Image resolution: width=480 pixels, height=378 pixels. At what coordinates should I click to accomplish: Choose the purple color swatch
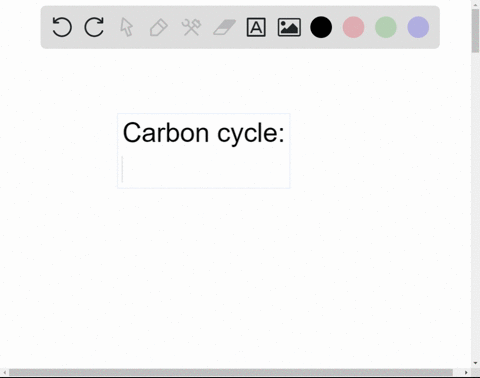tap(418, 27)
